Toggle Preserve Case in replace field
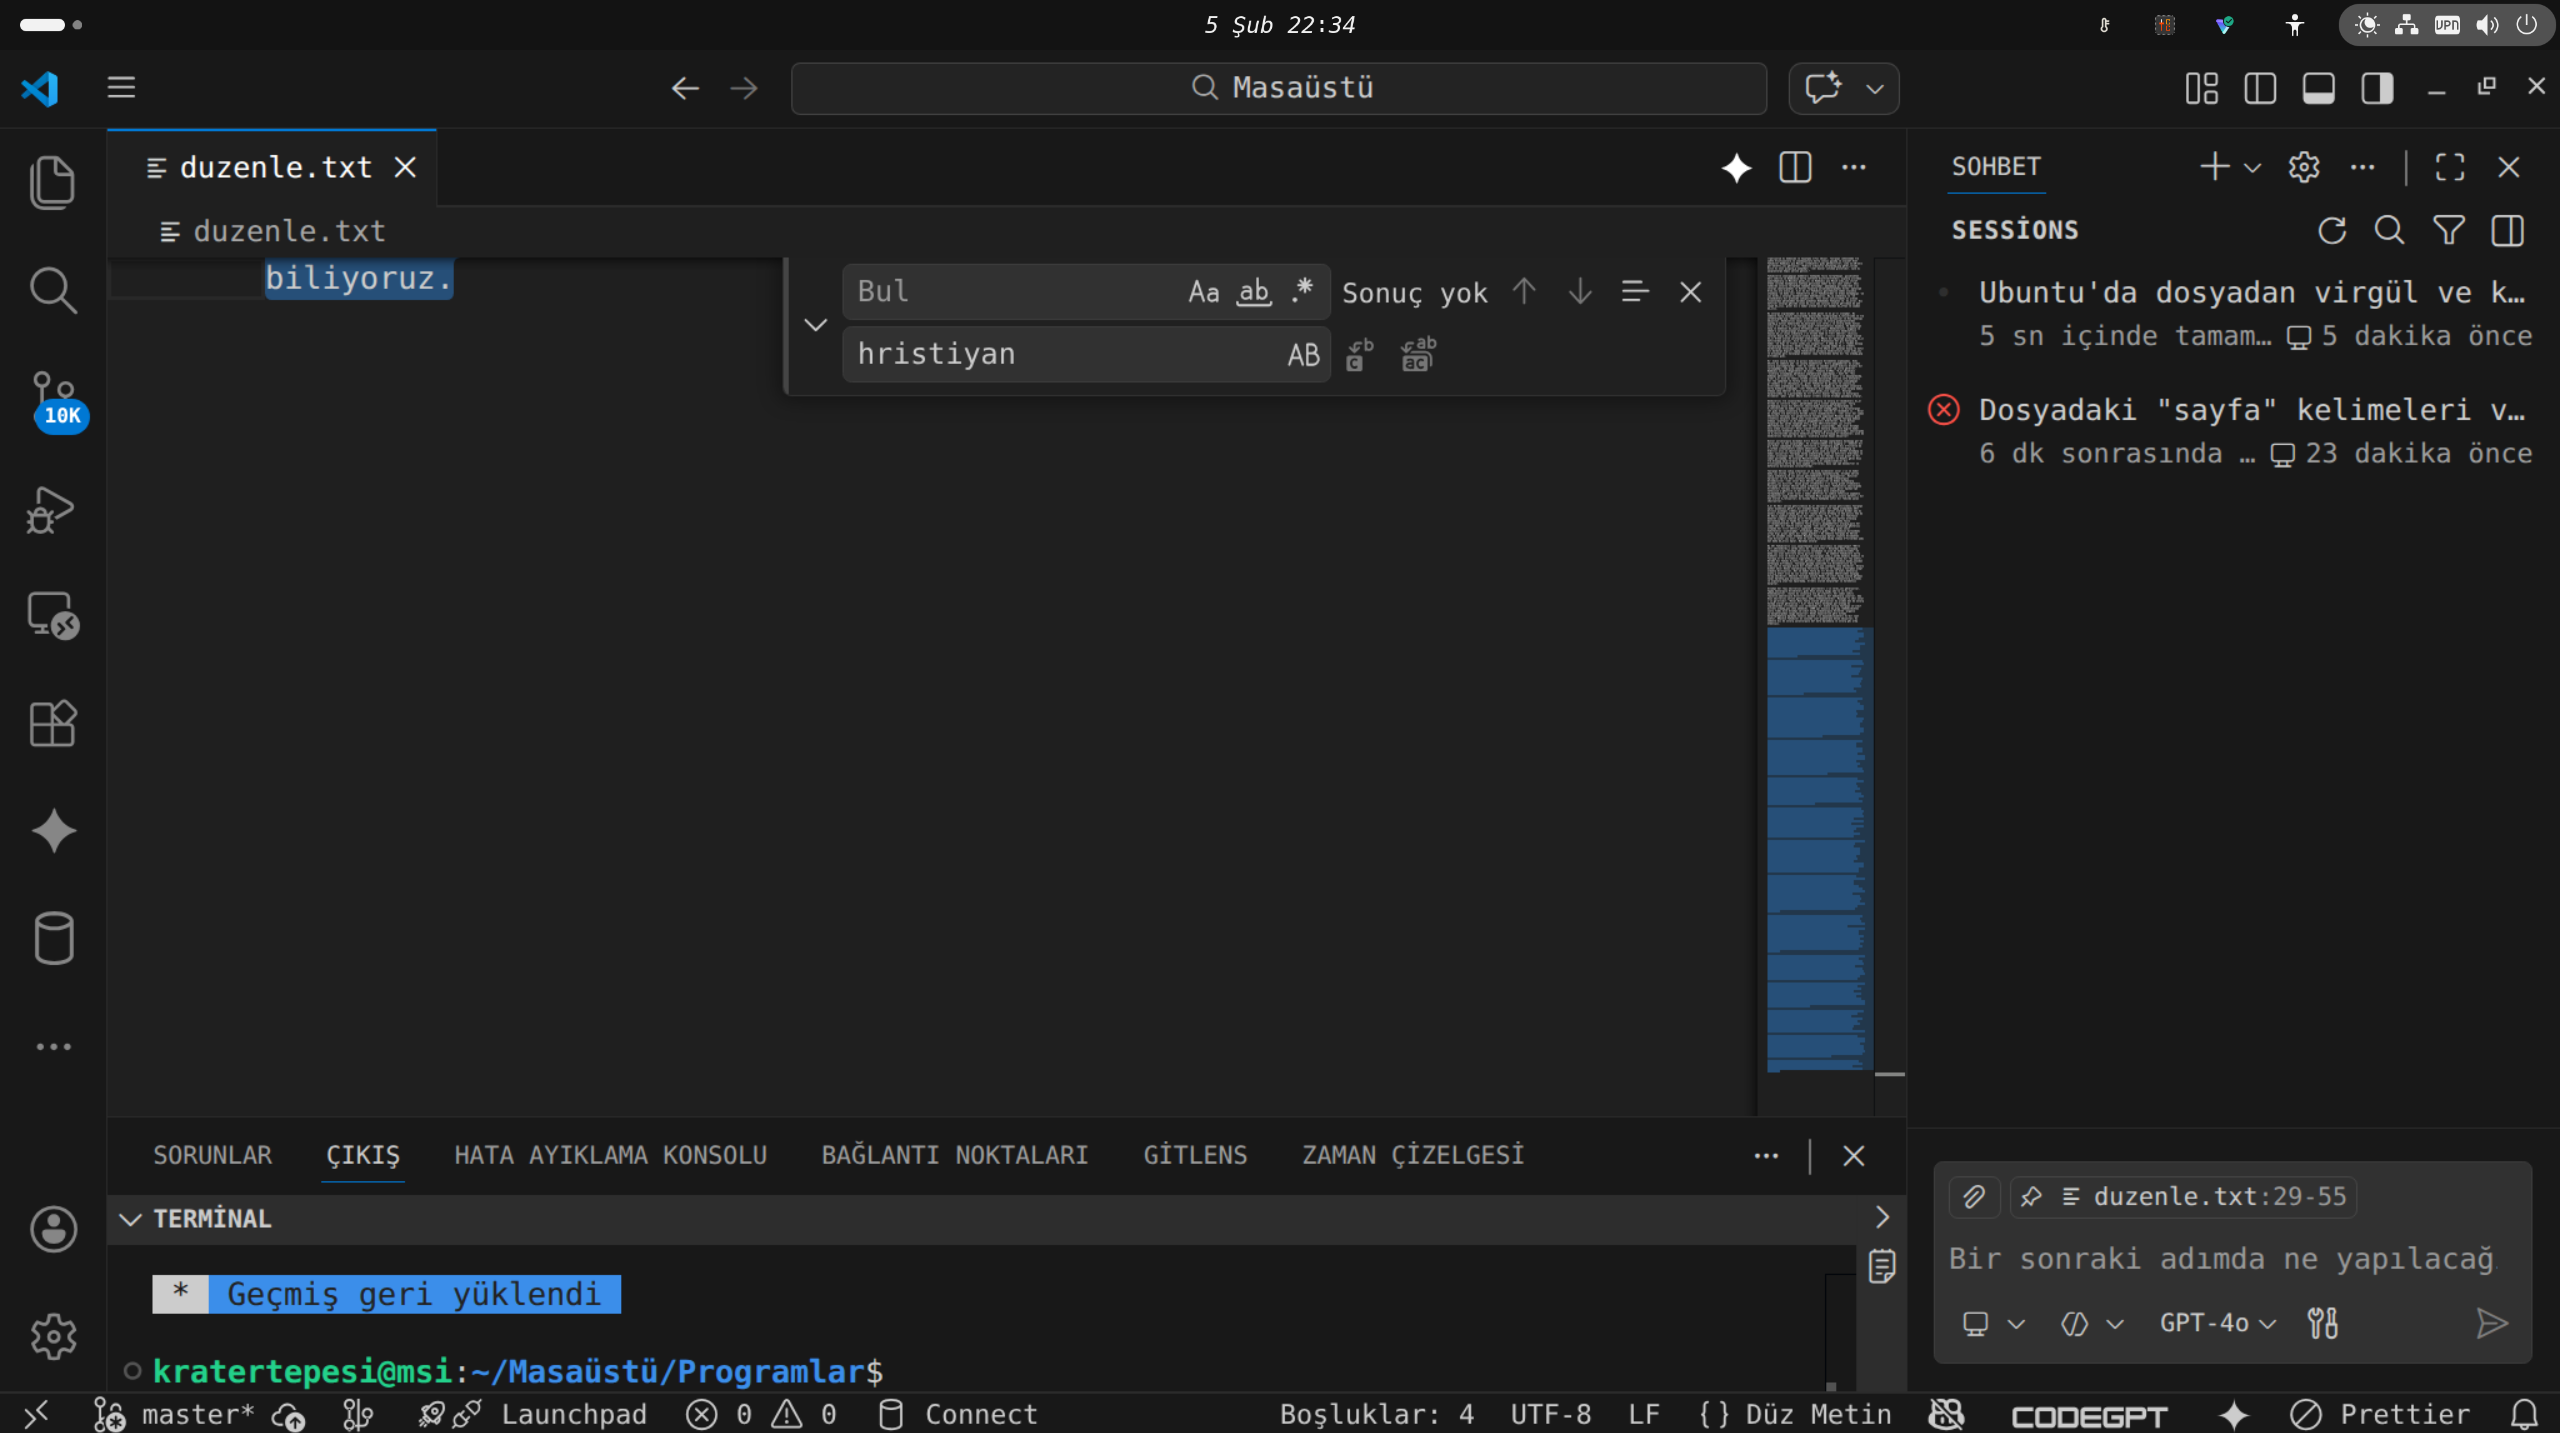 [x=1304, y=354]
